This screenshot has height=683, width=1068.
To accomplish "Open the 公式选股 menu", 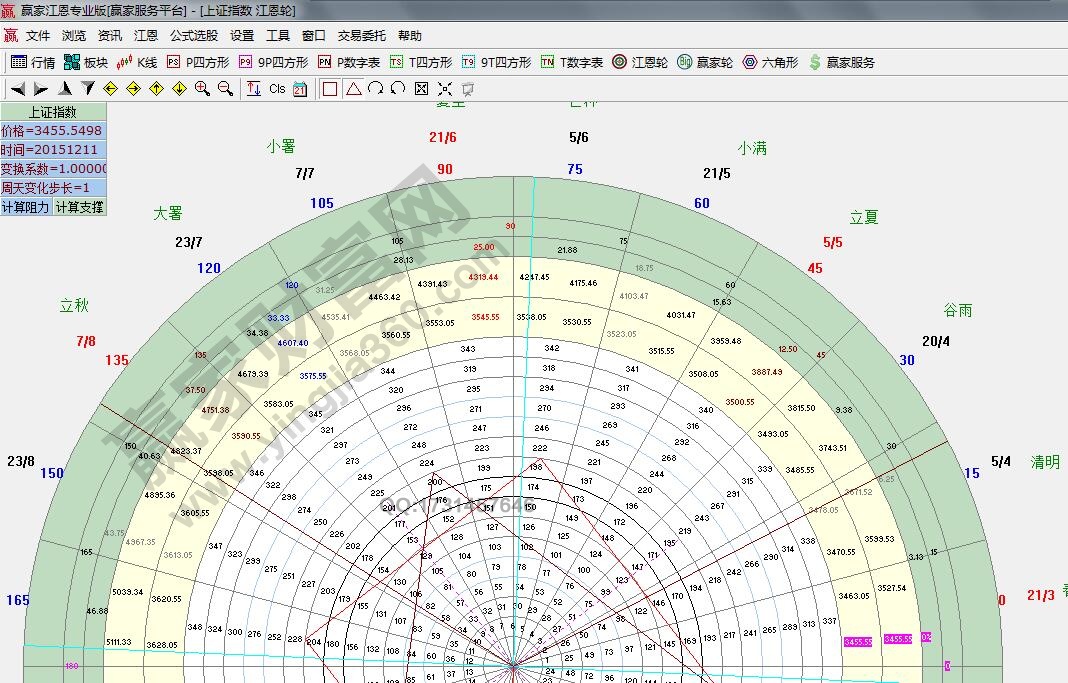I will 193,35.
